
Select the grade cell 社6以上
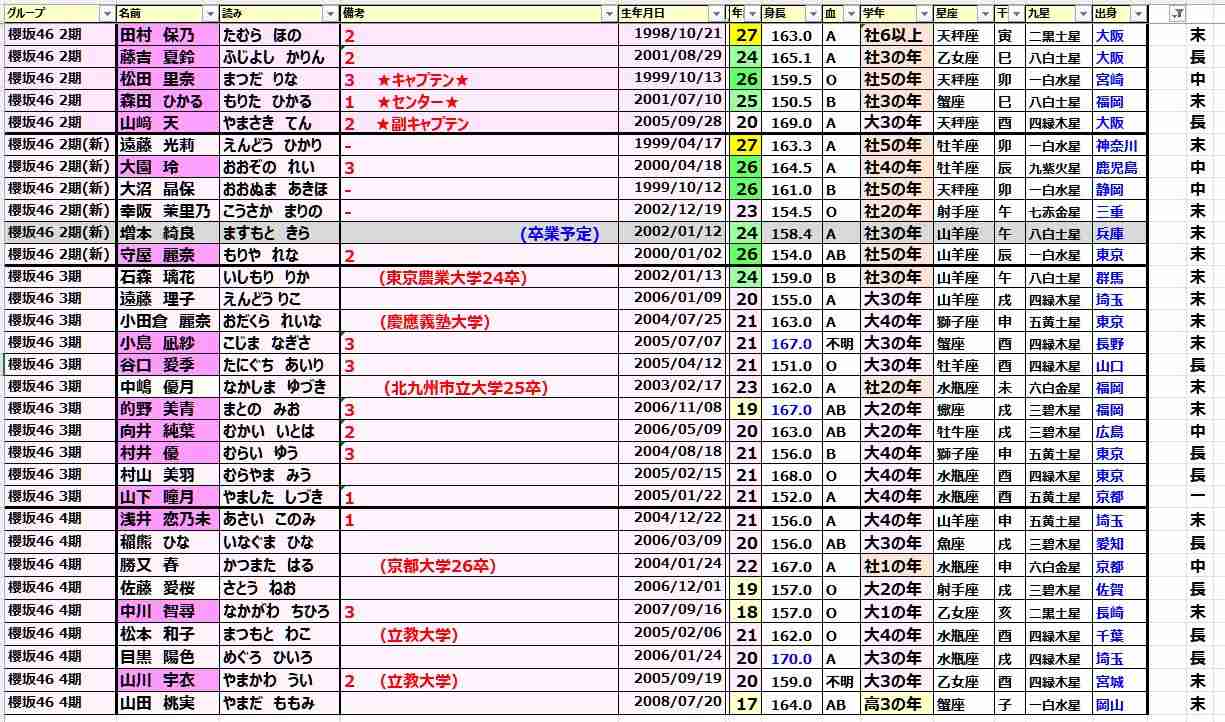[897, 35]
